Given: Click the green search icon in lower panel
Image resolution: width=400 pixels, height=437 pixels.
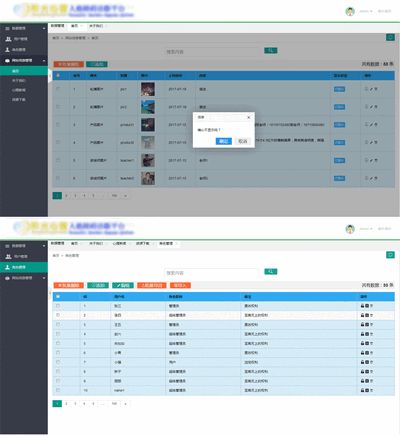Looking at the screenshot, I should pyautogui.click(x=271, y=271).
